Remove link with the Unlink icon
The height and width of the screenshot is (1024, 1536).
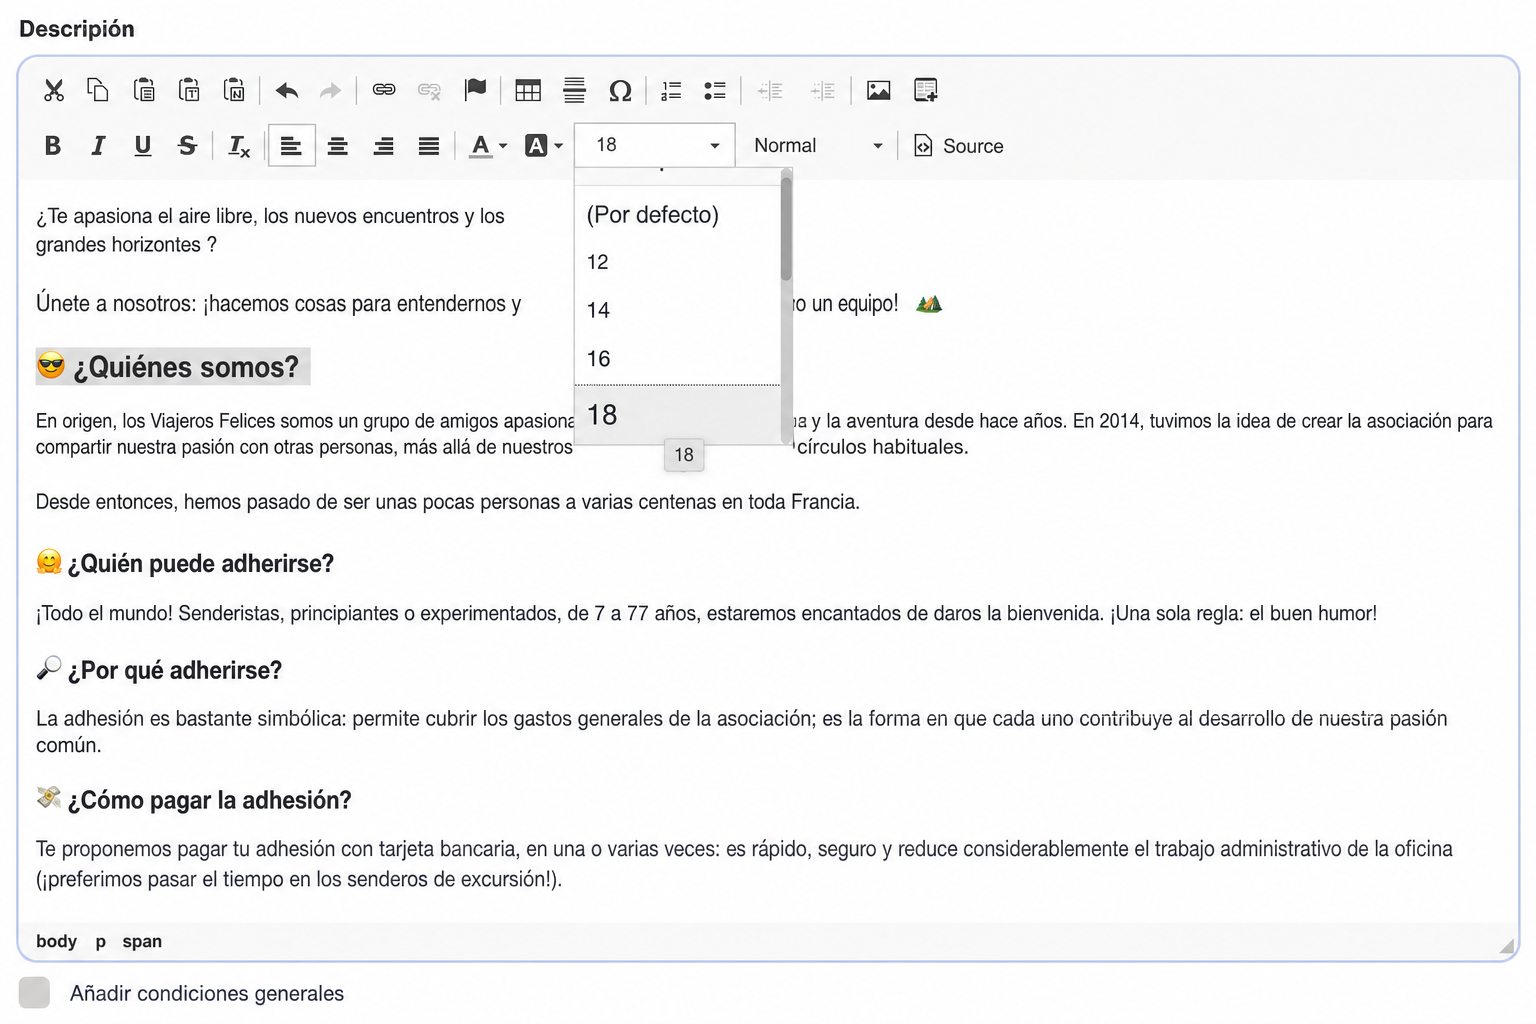click(429, 91)
